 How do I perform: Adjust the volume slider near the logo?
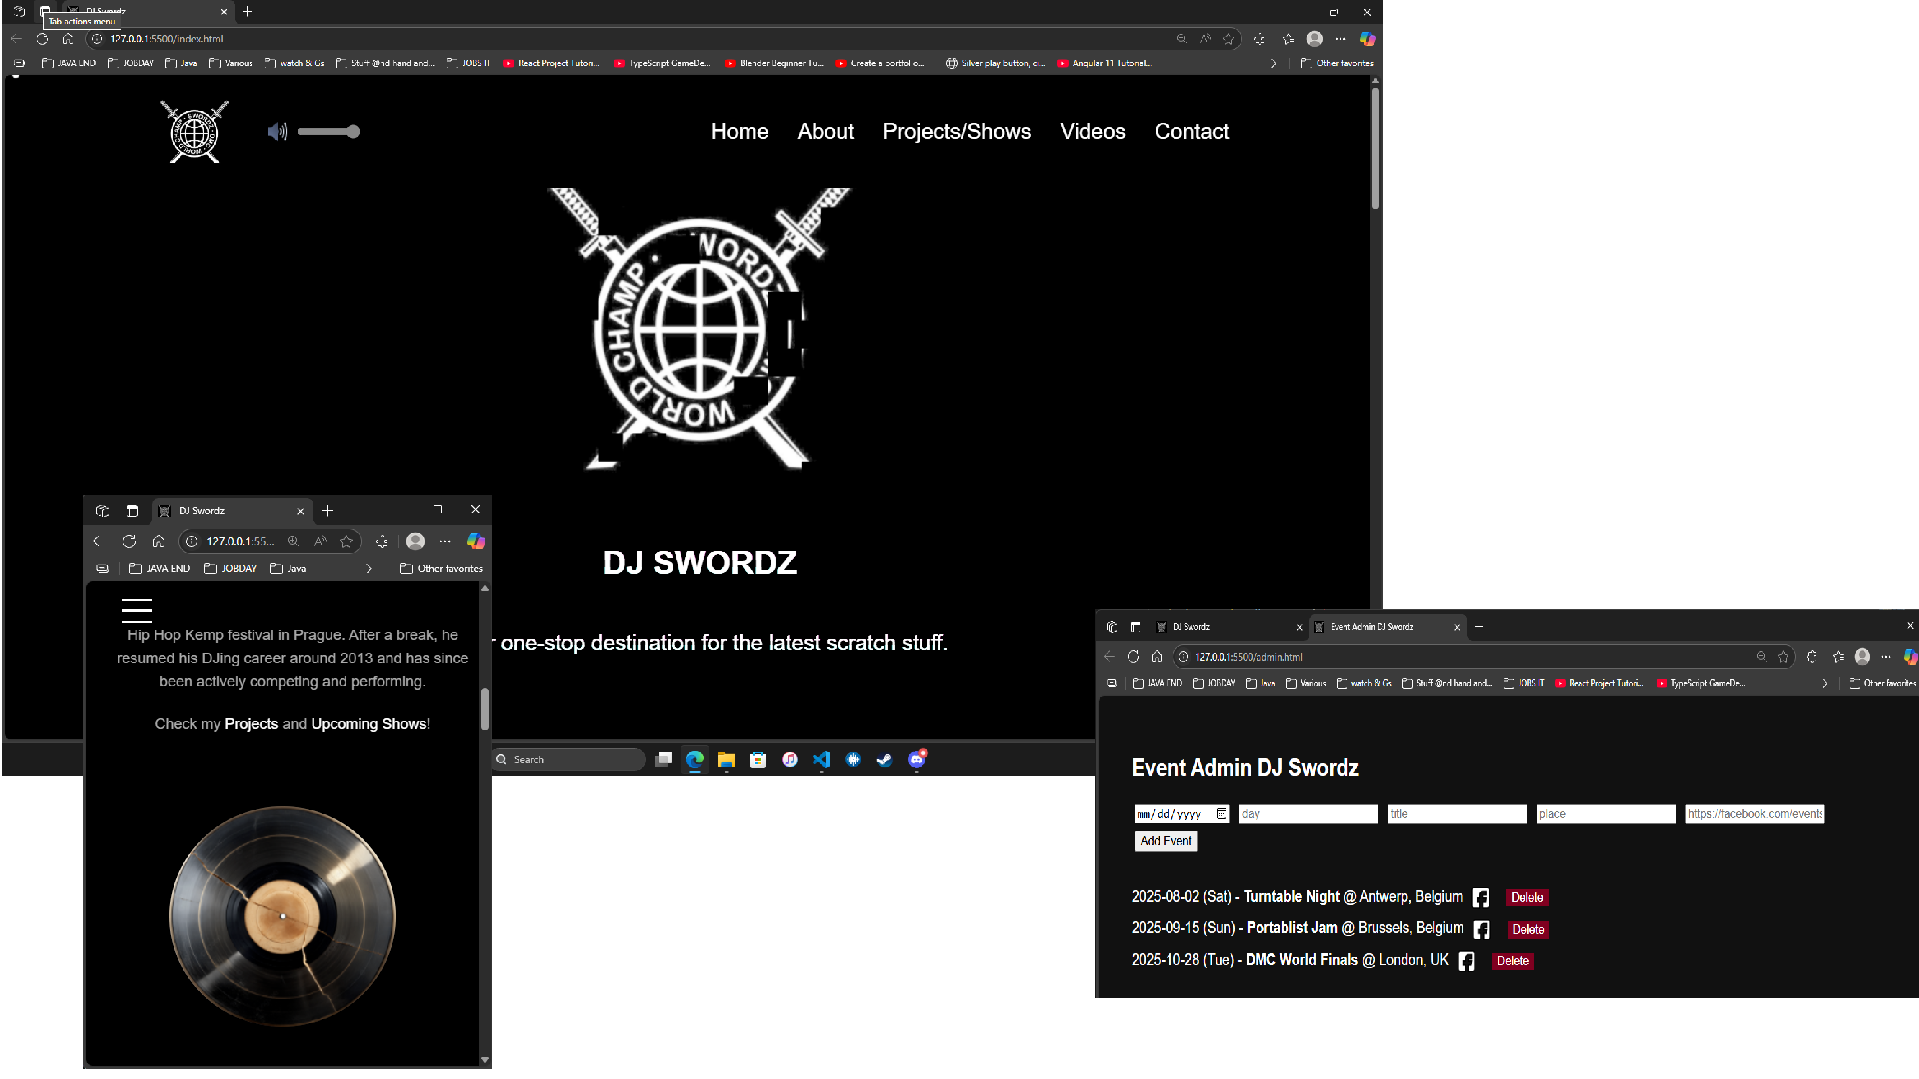coord(330,131)
